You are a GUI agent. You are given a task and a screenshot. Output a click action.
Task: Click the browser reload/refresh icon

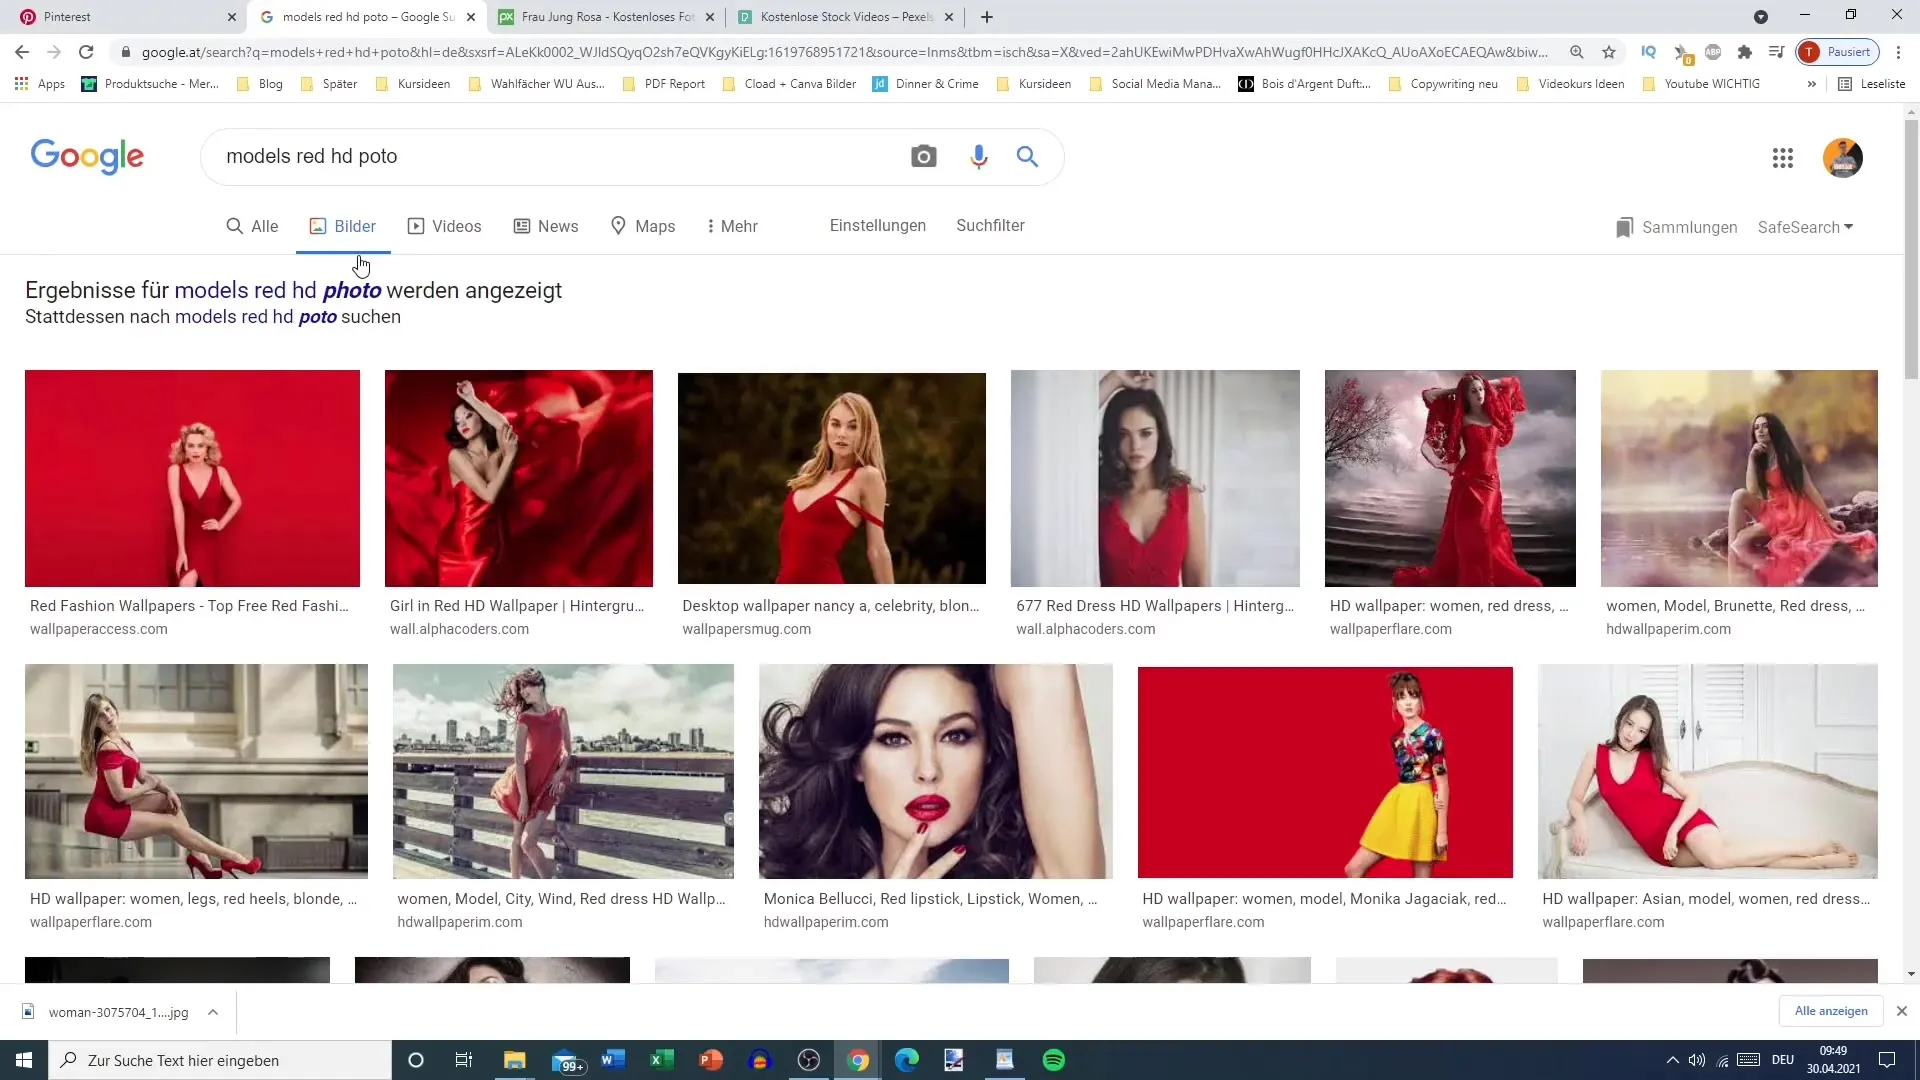click(x=86, y=53)
